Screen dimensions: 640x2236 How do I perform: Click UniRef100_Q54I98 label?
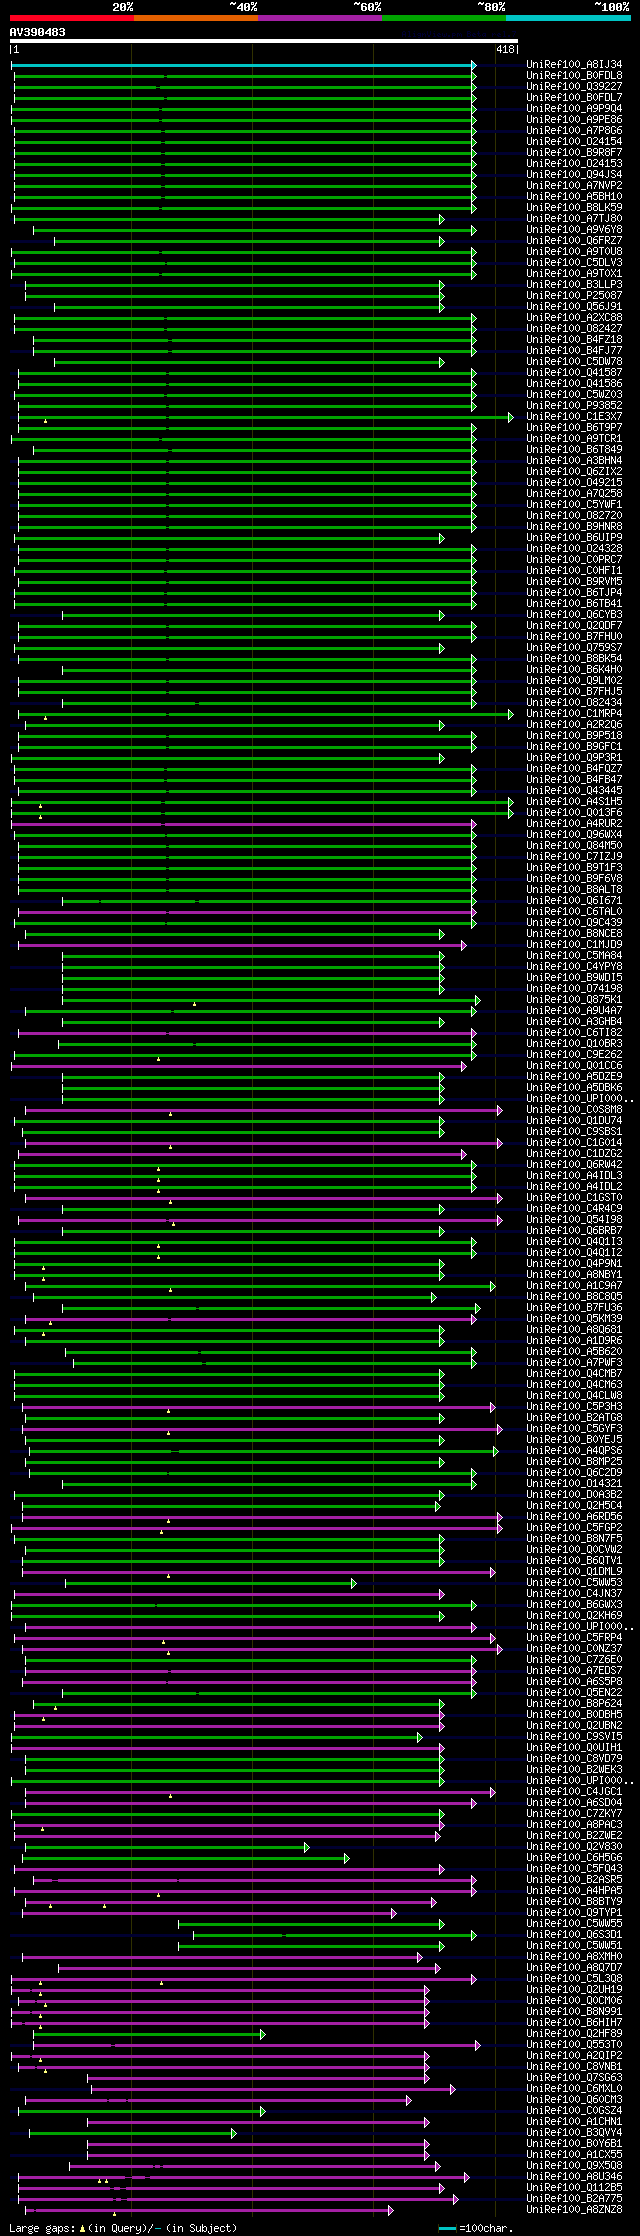pyautogui.click(x=574, y=1219)
